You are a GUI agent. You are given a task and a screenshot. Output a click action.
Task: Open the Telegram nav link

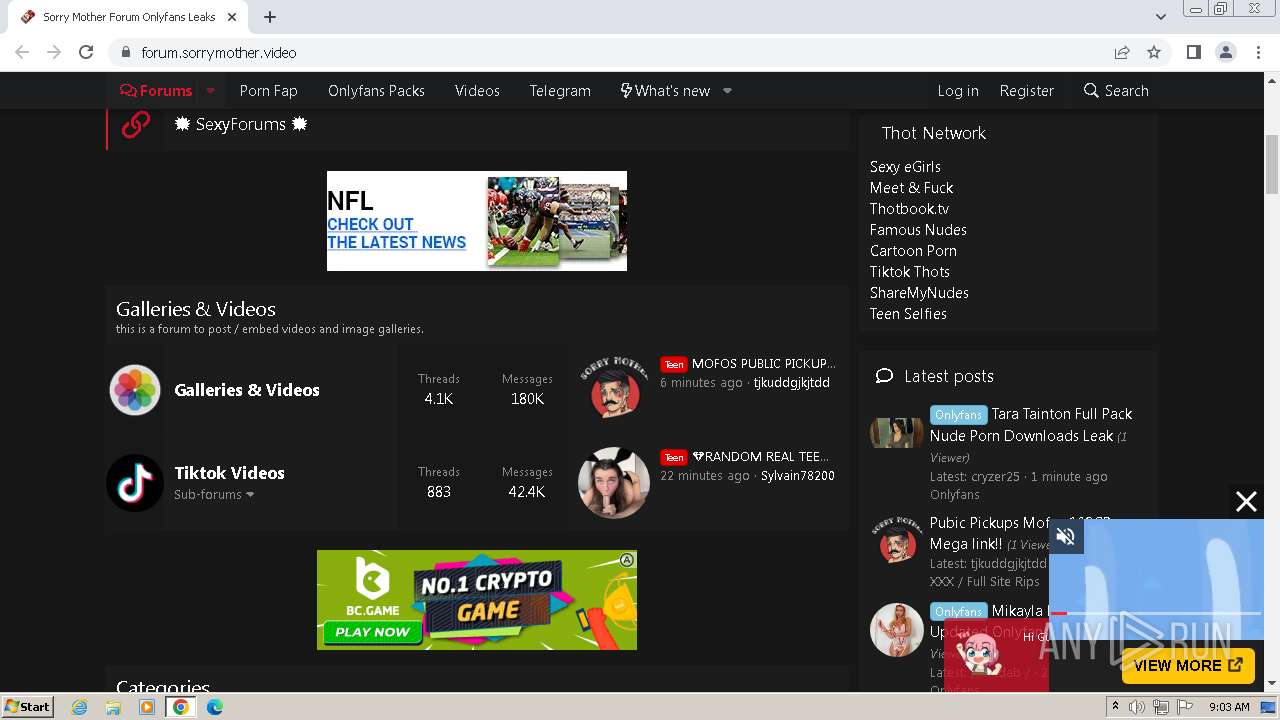coord(560,90)
